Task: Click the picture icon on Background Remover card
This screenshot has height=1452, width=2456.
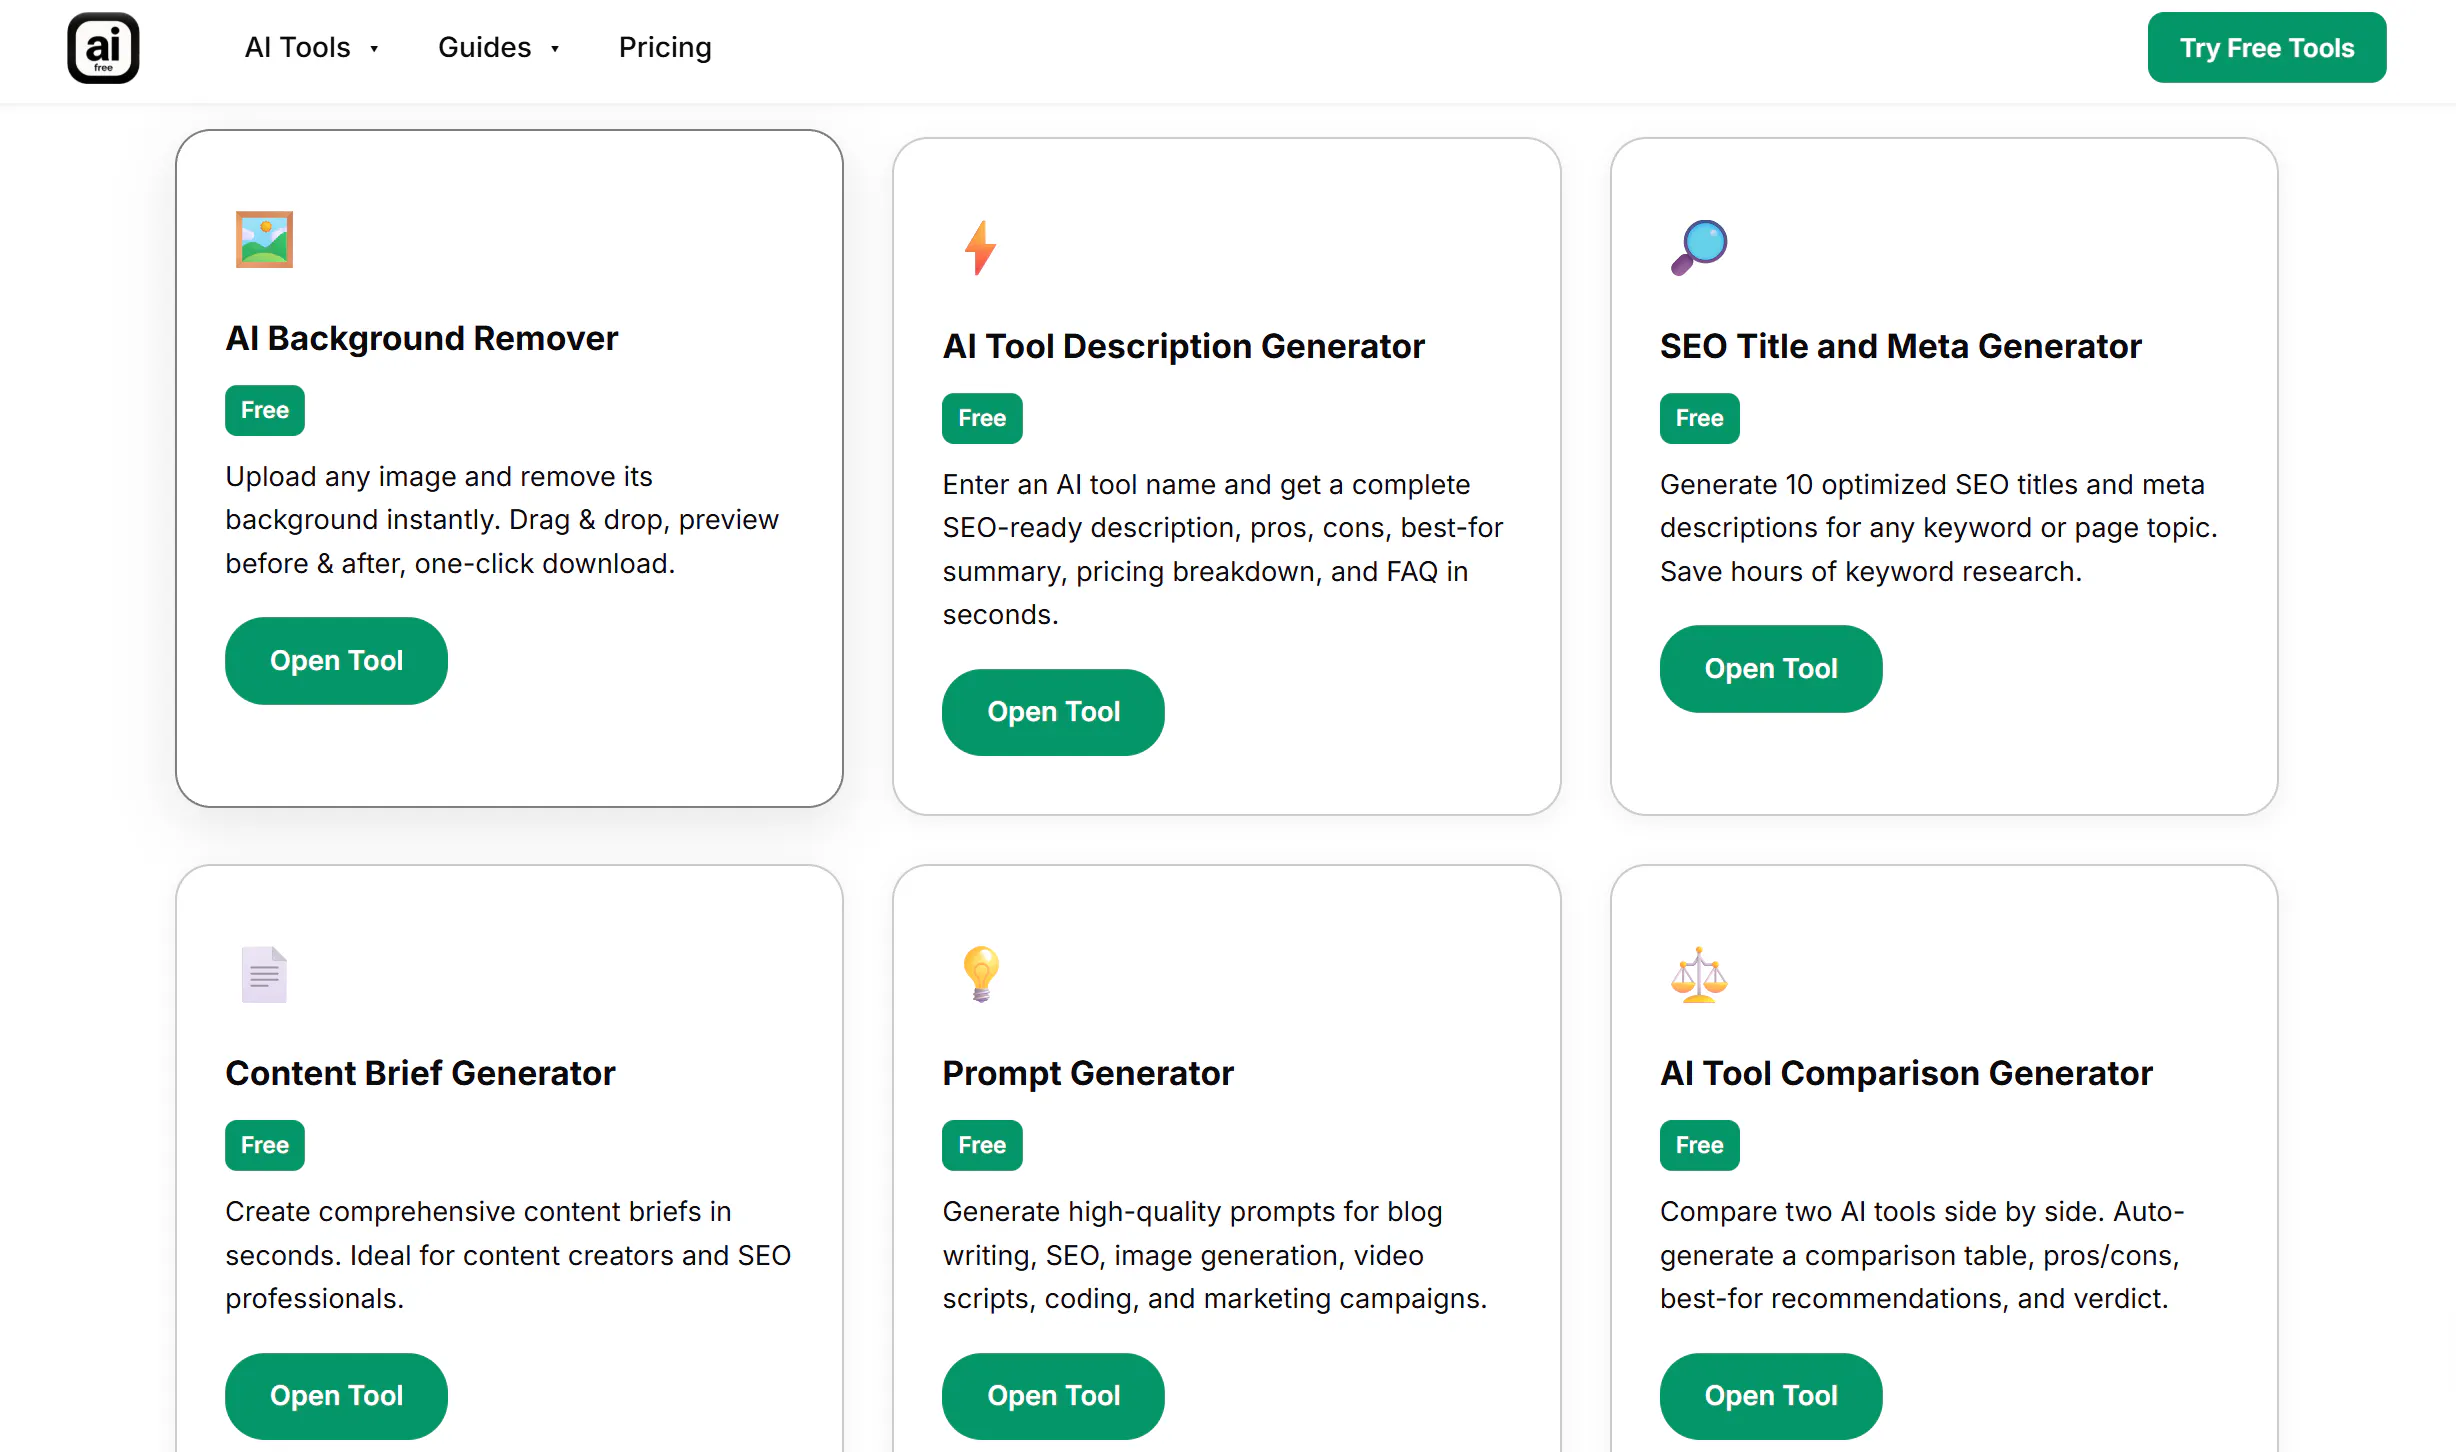Action: (x=264, y=240)
